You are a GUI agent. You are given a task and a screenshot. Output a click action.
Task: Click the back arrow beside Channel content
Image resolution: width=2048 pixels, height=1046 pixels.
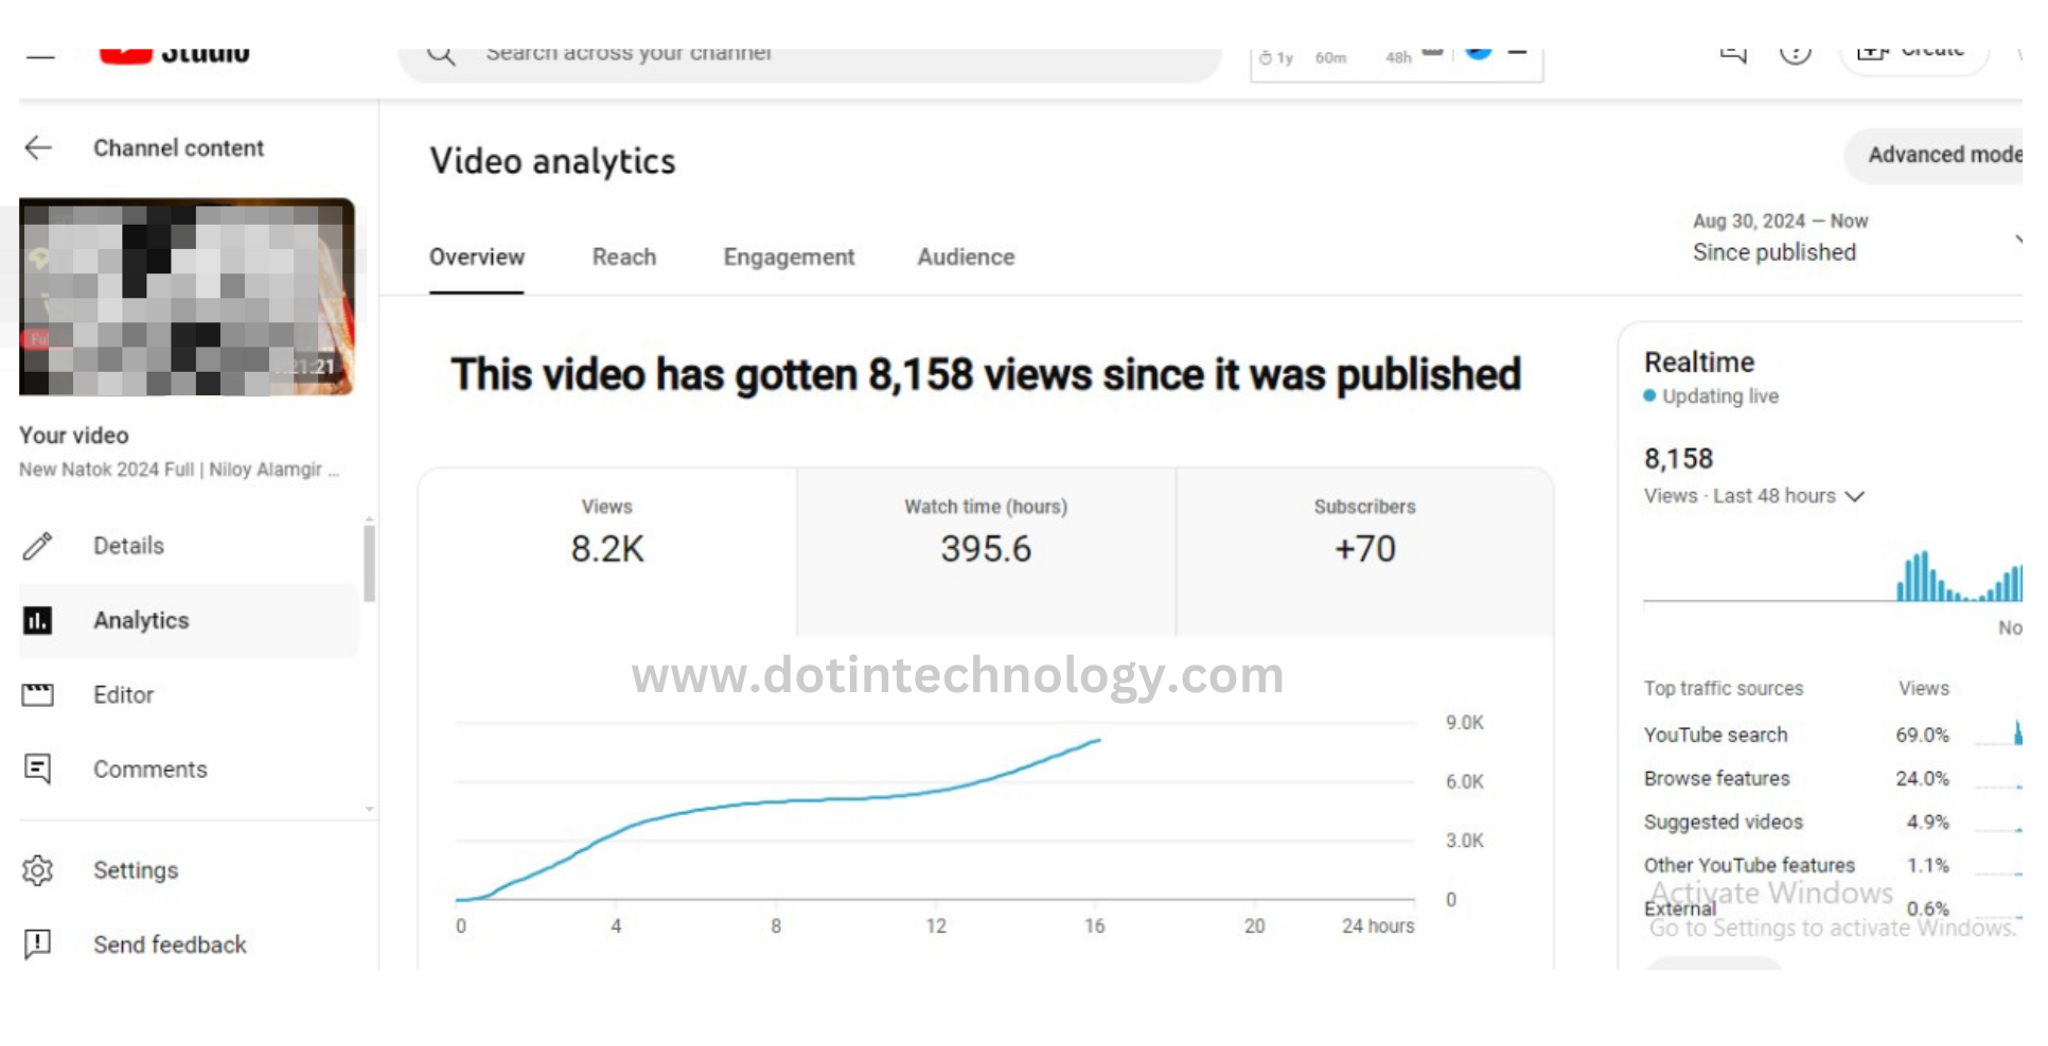(x=38, y=148)
